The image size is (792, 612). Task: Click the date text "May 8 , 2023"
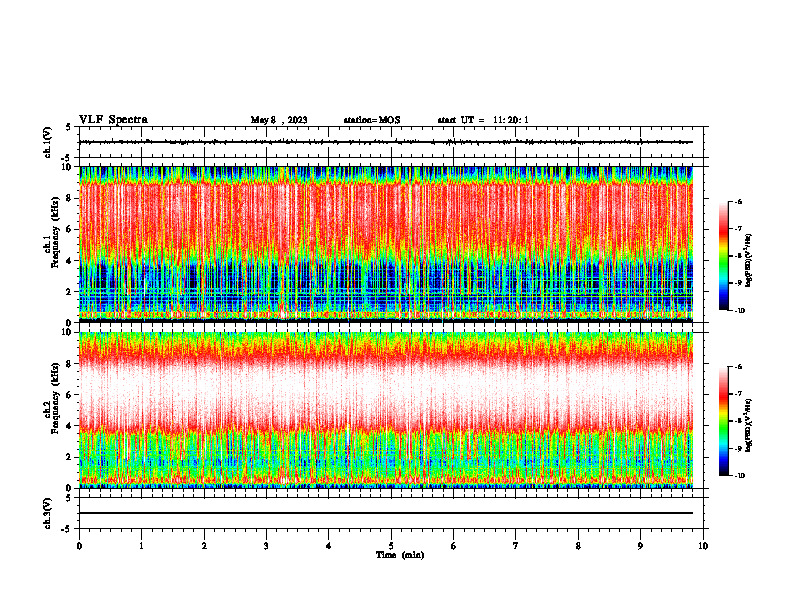[279, 120]
